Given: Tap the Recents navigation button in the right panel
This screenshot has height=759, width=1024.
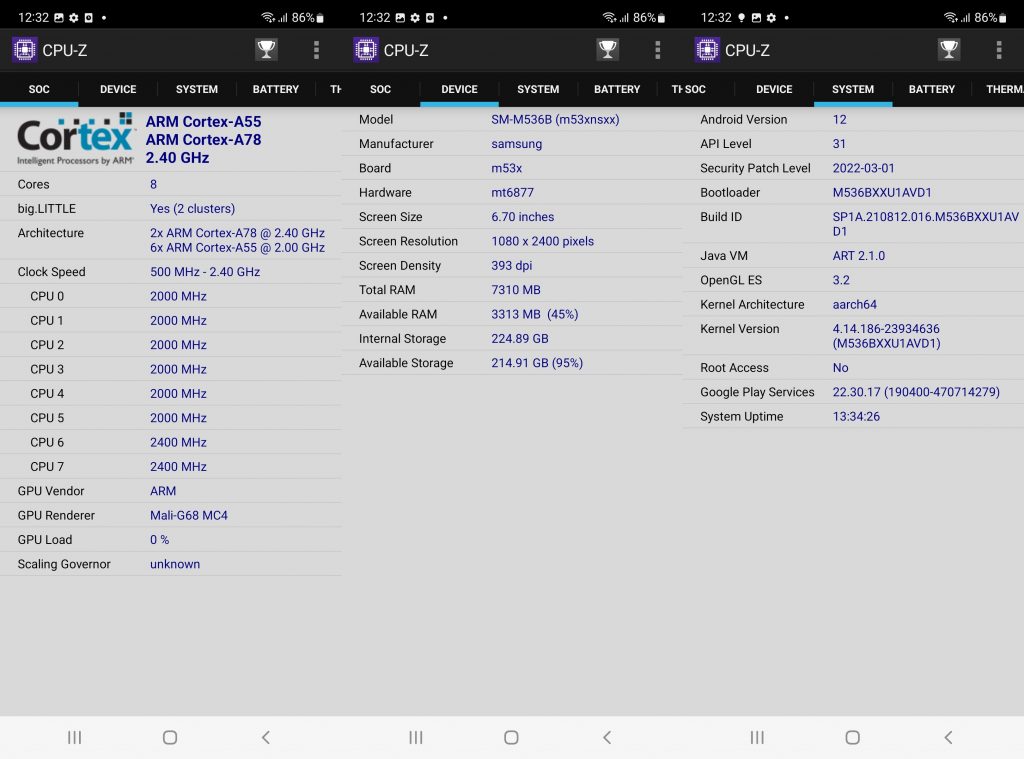Looking at the screenshot, I should tap(757, 737).
